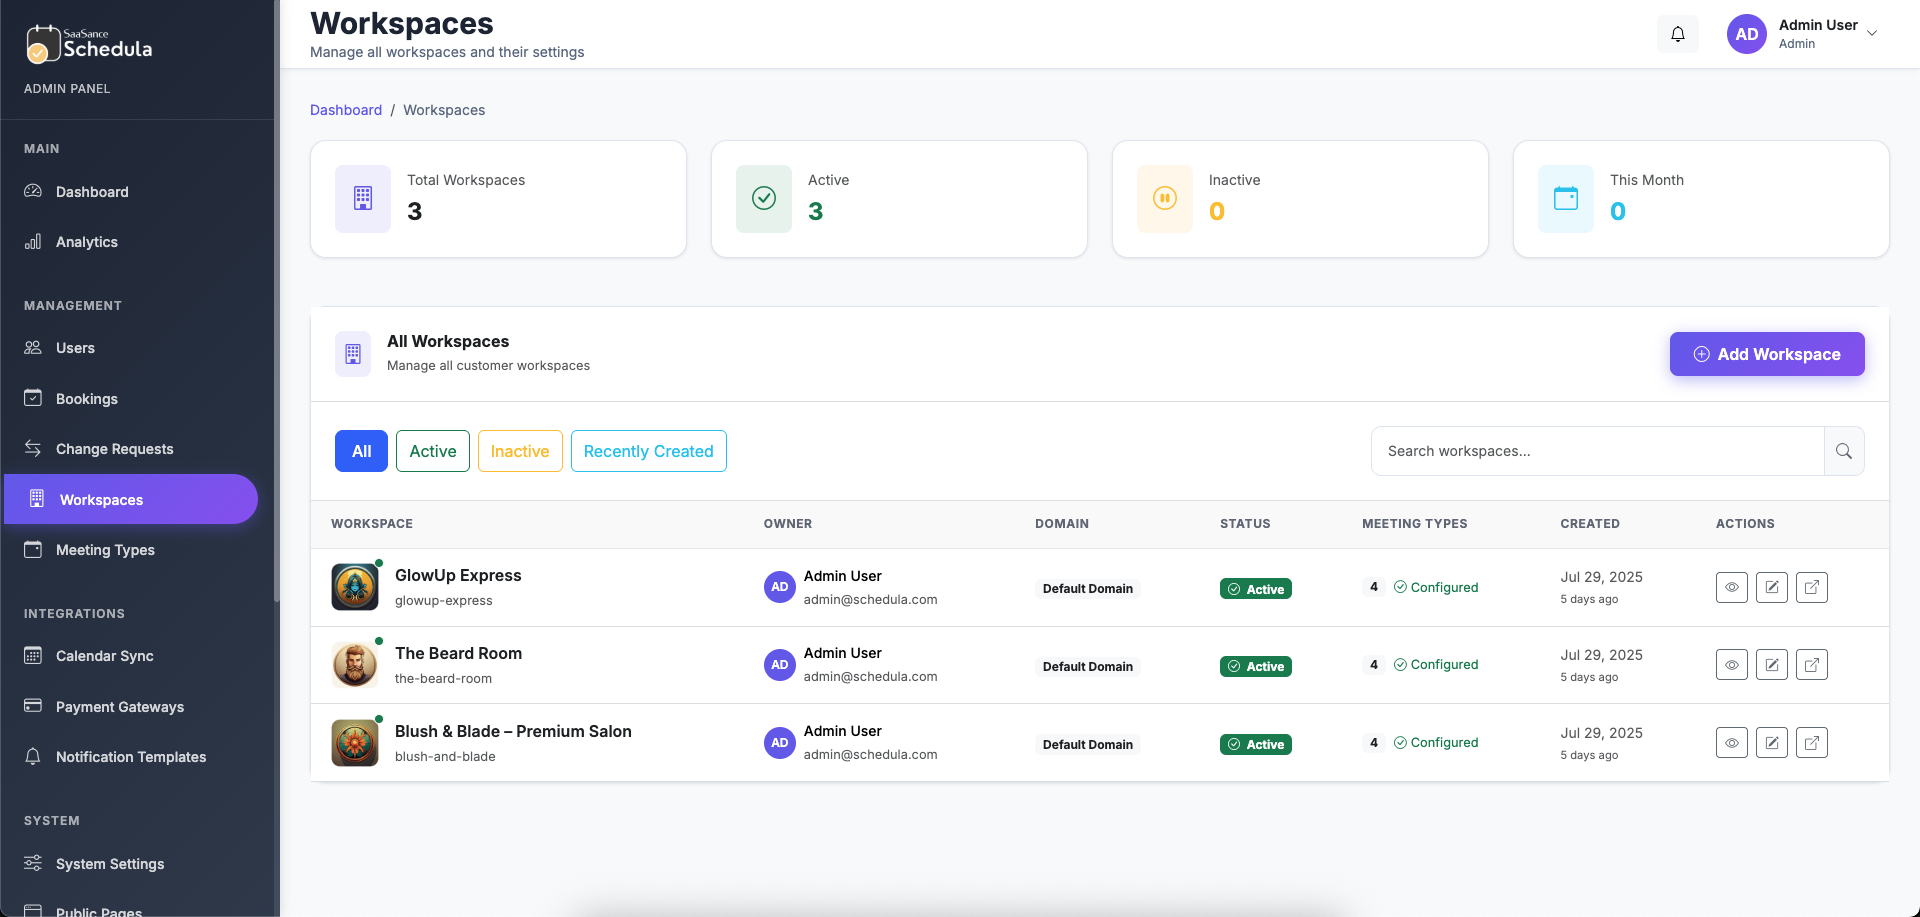The image size is (1920, 917).
Task: Open Calendar Sync under Integrations
Action: click(x=103, y=655)
